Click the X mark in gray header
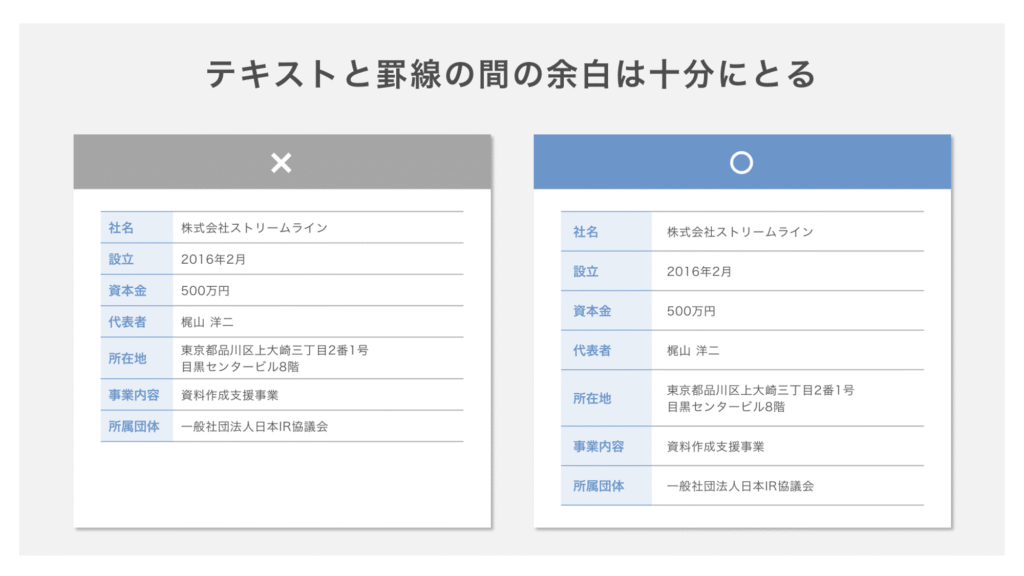Screen dimensions: 1024x576 point(281,163)
